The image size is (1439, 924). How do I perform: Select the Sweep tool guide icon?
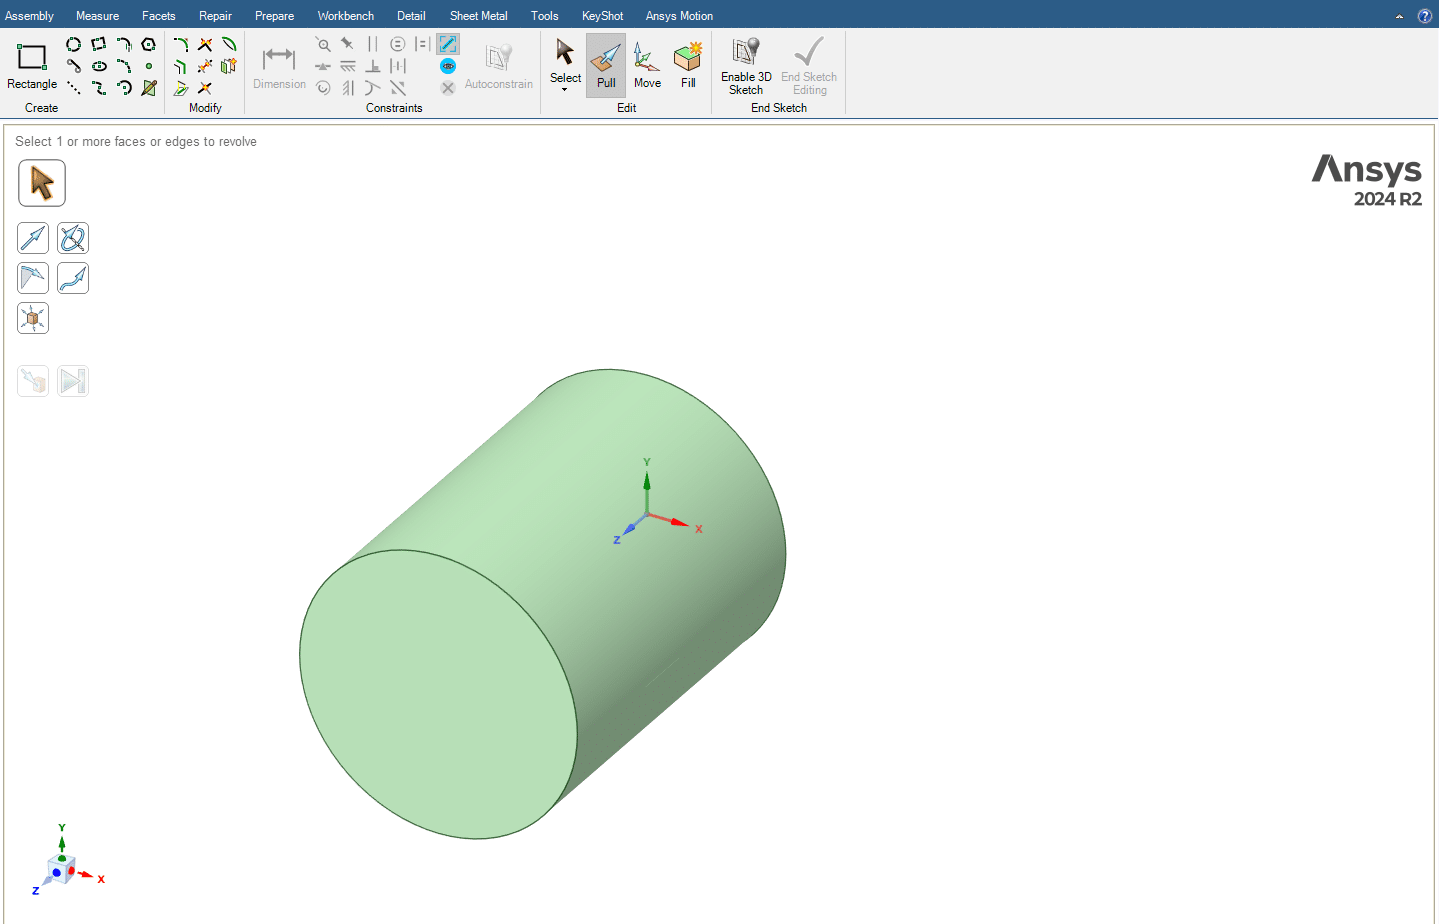pos(73,278)
